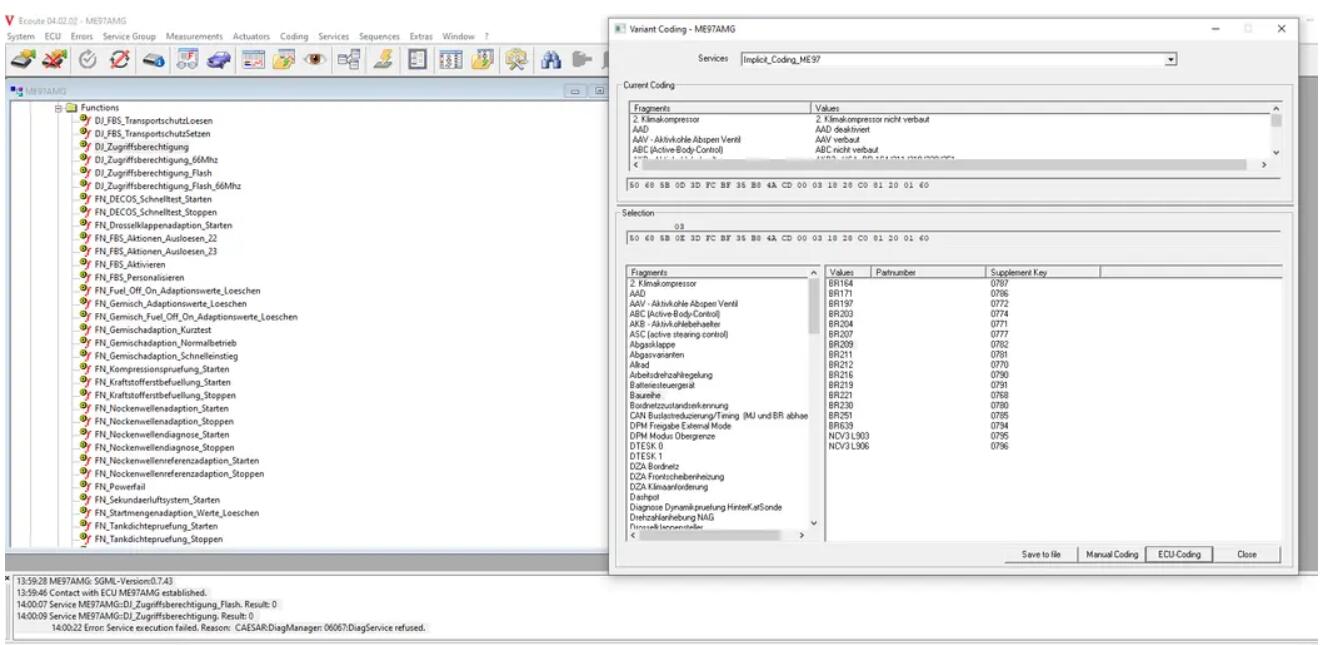The height and width of the screenshot is (645, 1326).
Task: Open the Measurements menu
Action: pos(195,36)
